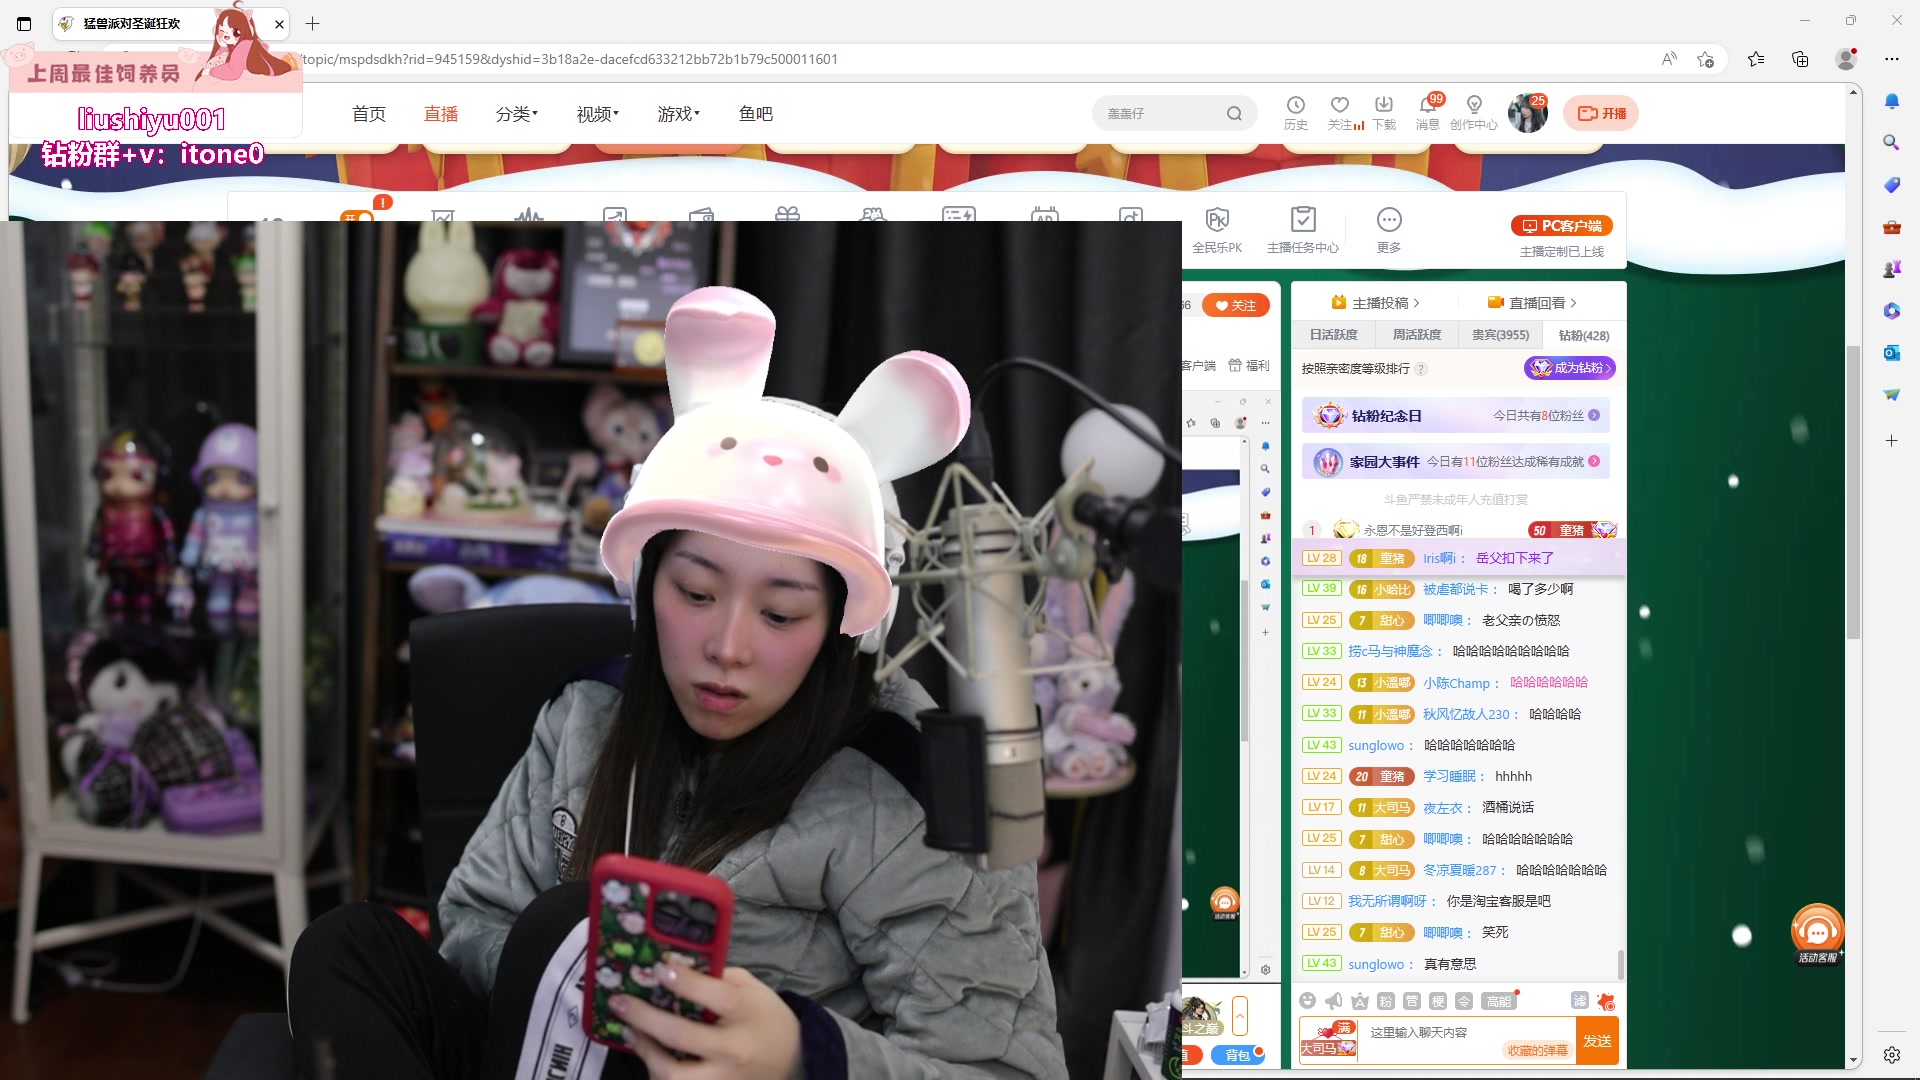
Task: Toggle the 管 icon in chat toolbar
Action: 1412,1001
